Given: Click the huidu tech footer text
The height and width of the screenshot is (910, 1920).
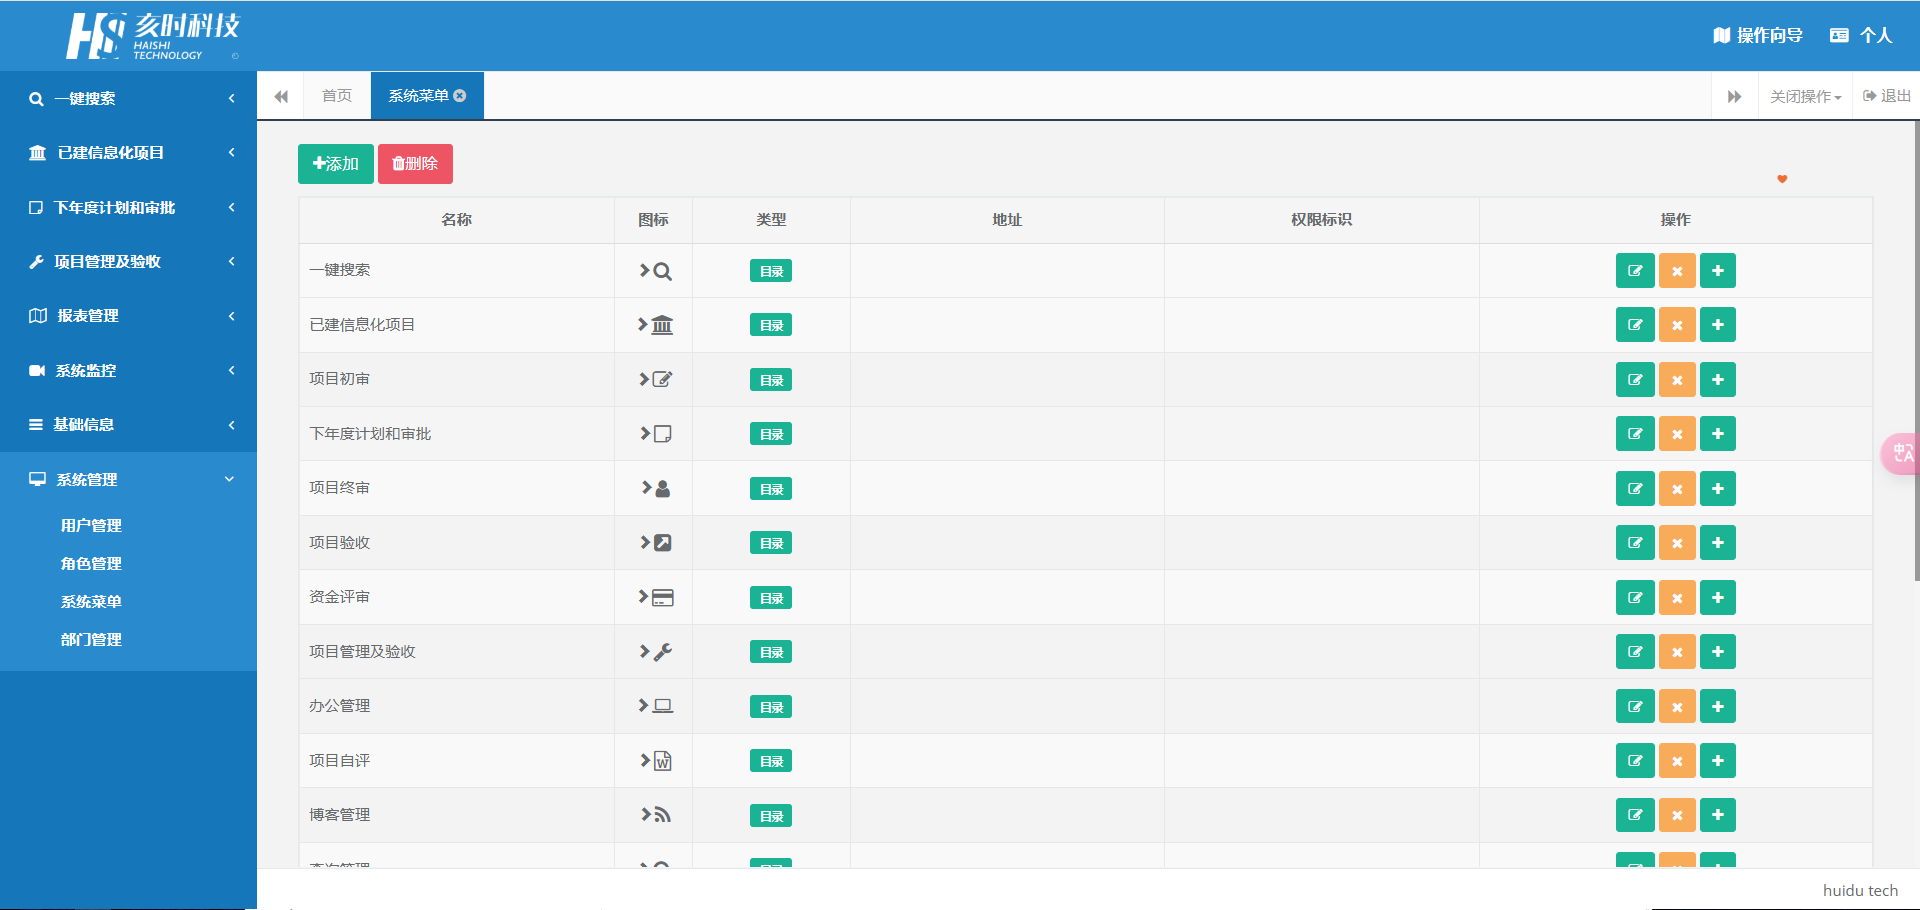Looking at the screenshot, I should 1860,890.
